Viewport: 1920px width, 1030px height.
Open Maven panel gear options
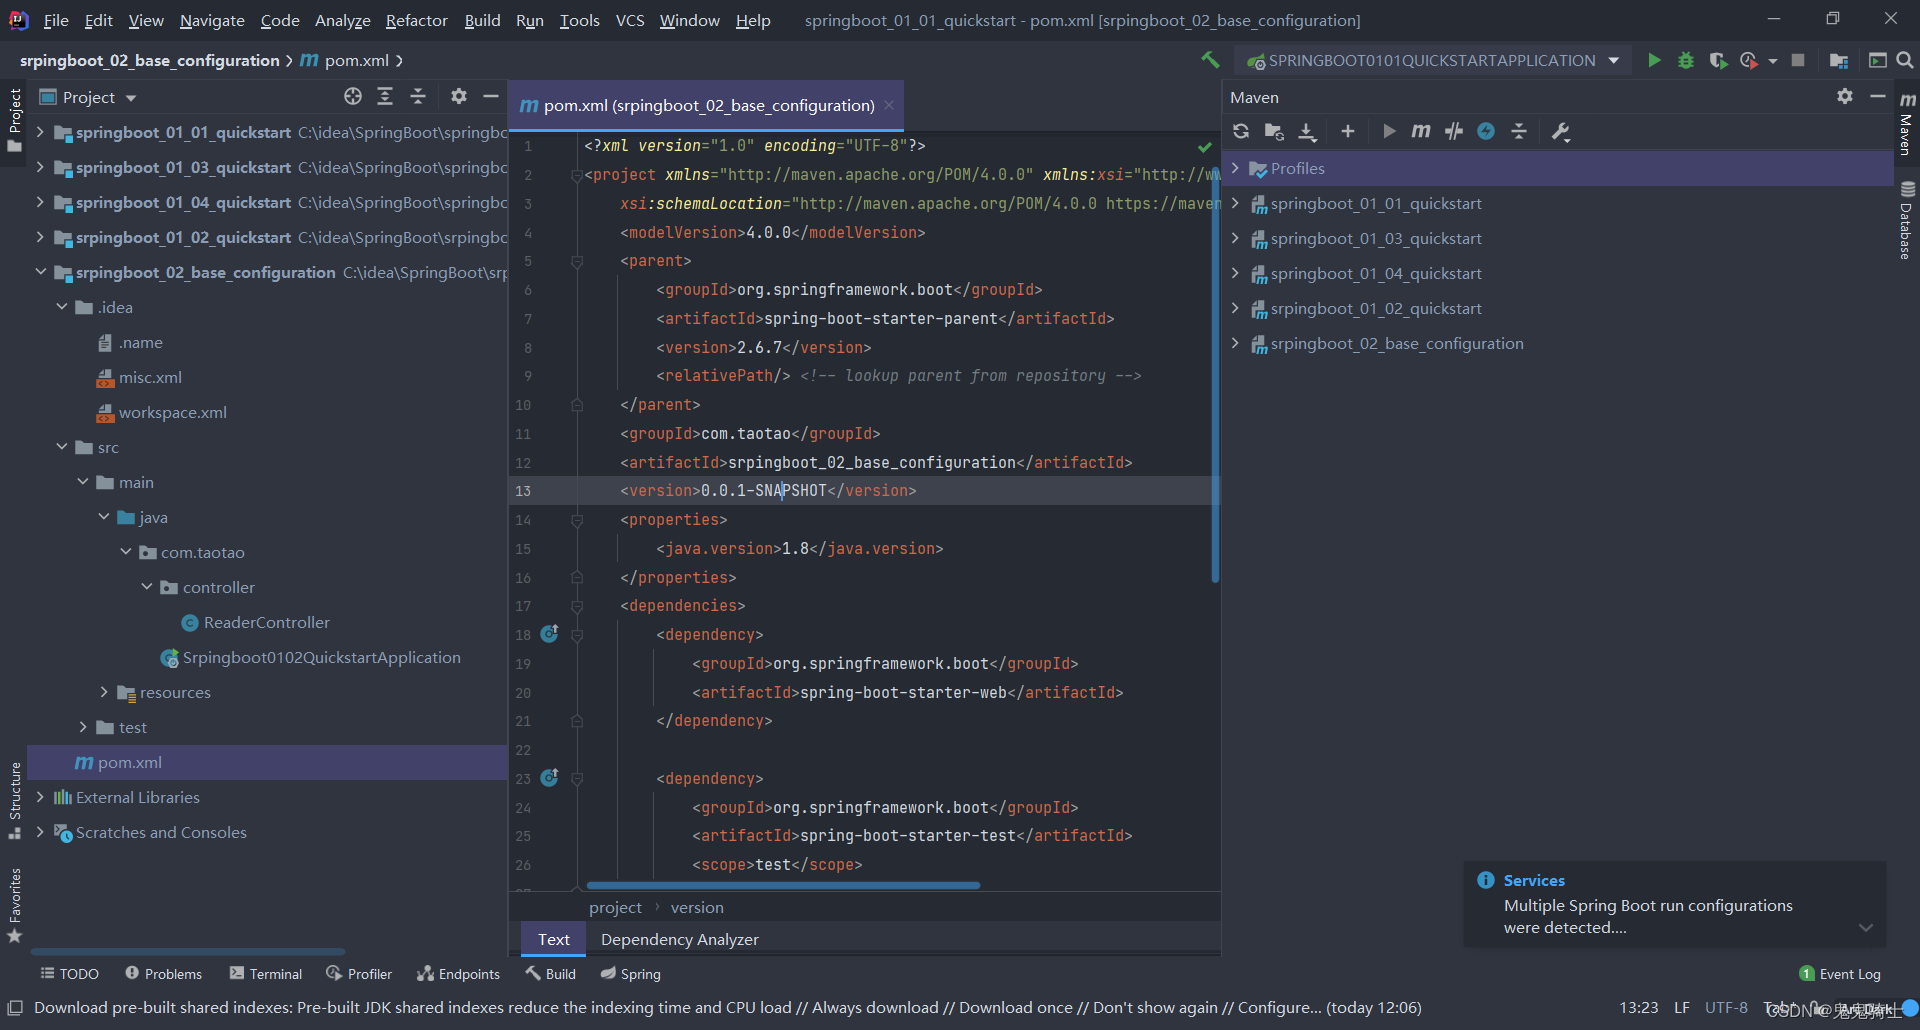1845,96
